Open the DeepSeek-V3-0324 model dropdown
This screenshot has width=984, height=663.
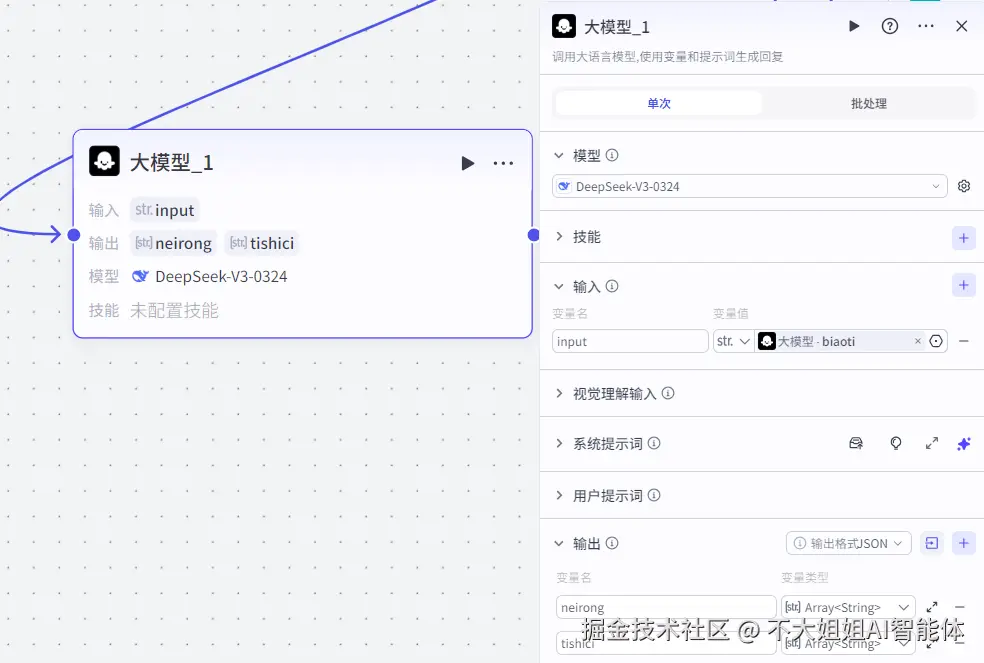(749, 186)
